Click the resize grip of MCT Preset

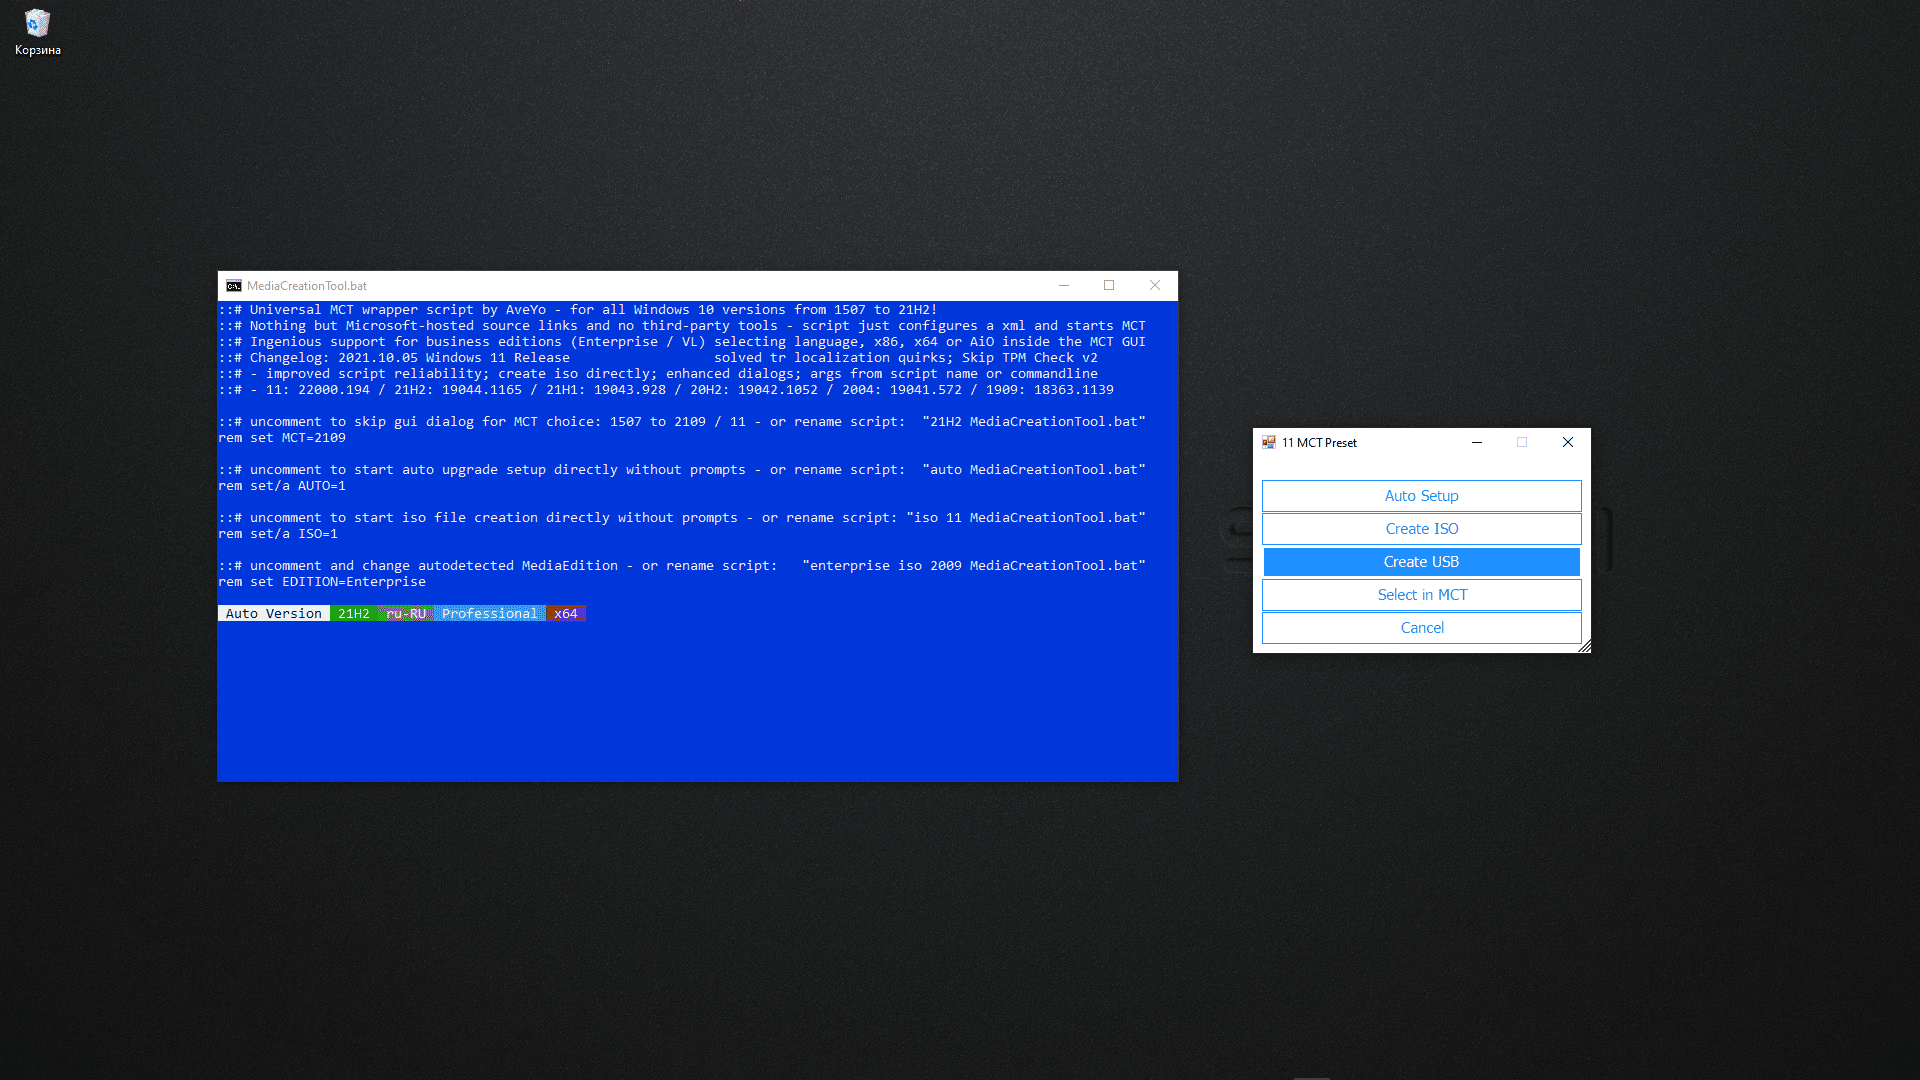[1584, 646]
